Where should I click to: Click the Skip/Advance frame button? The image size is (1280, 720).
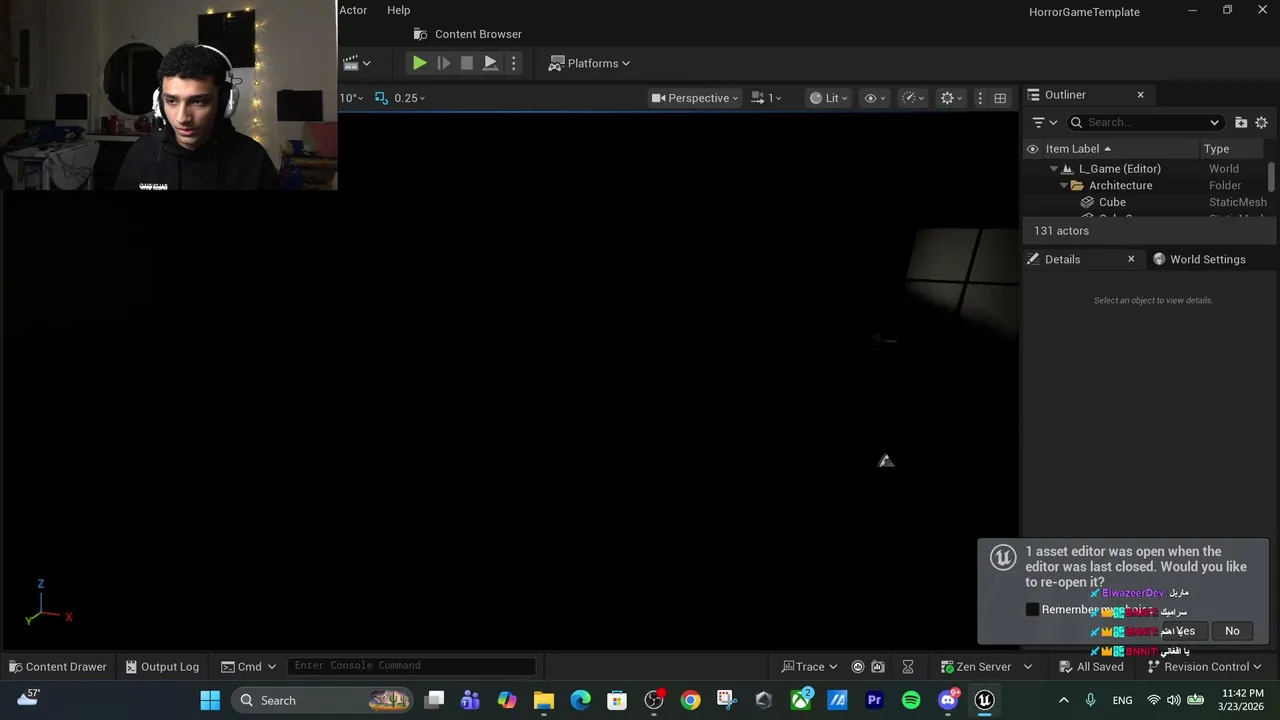pos(443,63)
